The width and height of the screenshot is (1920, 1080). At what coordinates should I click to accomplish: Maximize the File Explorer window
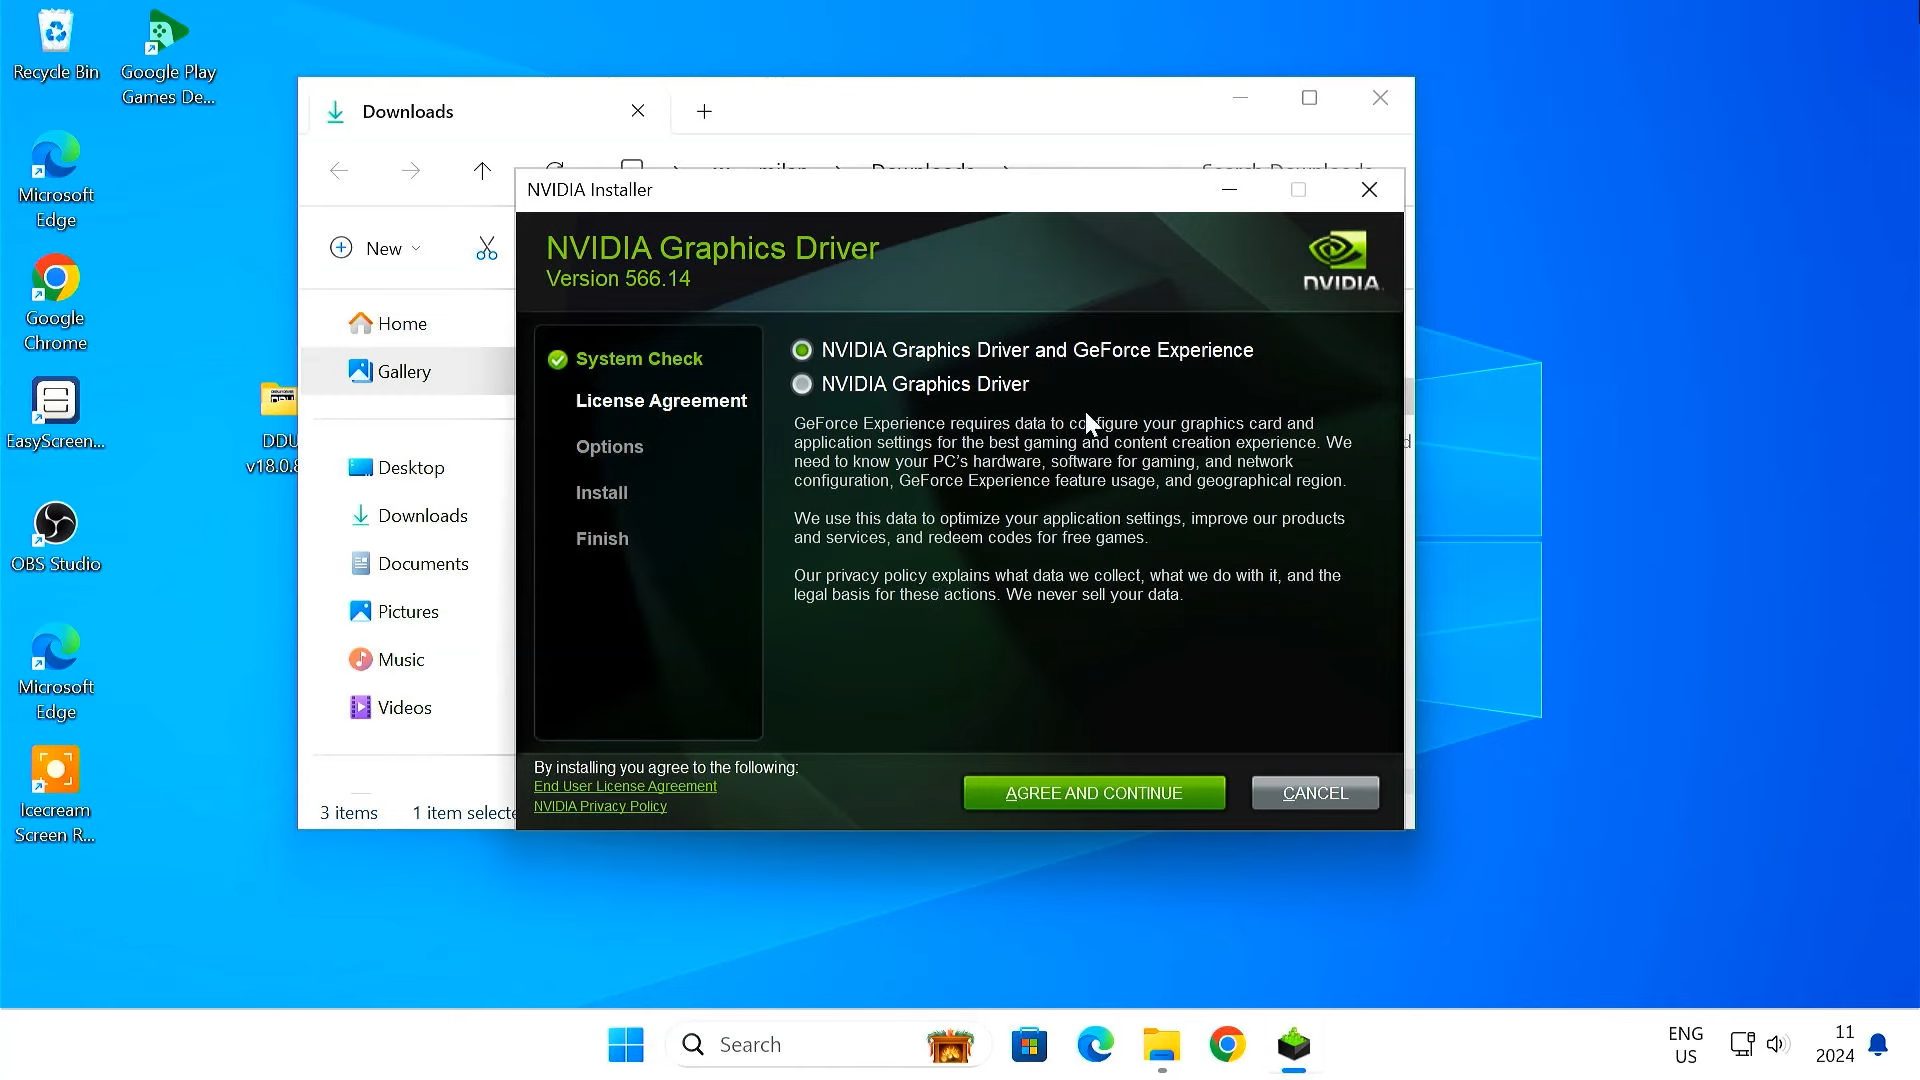1309,98
